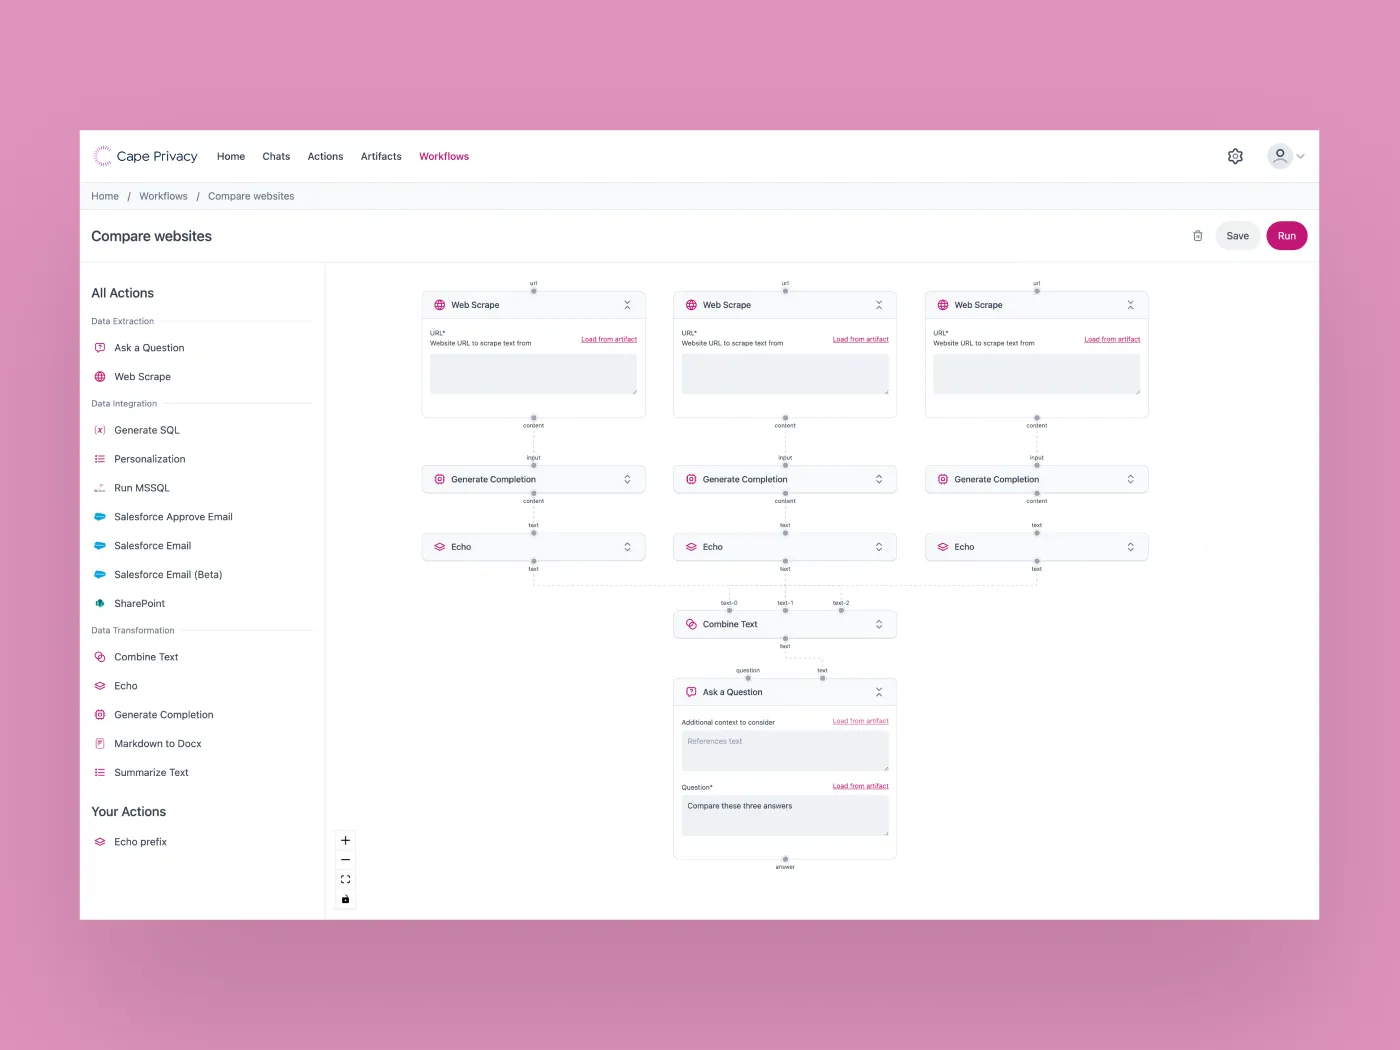1400x1050 pixels.
Task: Expand the leftmost Generate Completion node
Action: point(627,479)
